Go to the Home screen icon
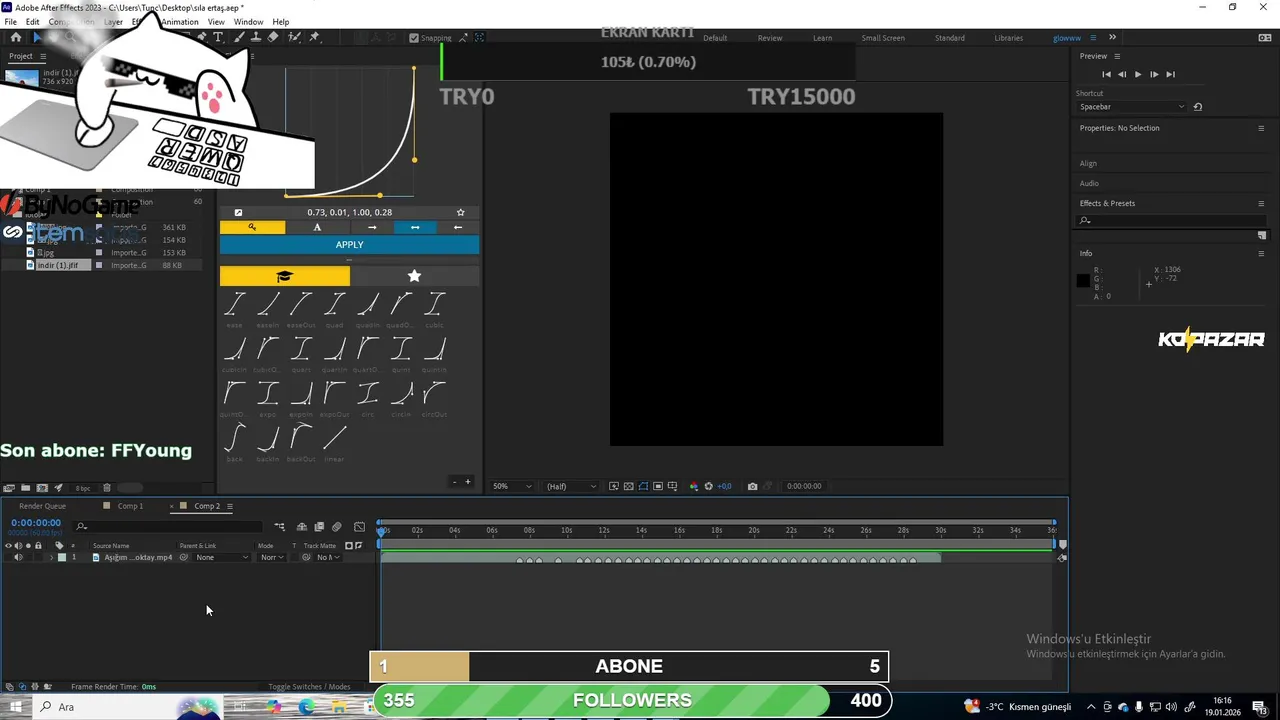1280x720 pixels. 15,37
